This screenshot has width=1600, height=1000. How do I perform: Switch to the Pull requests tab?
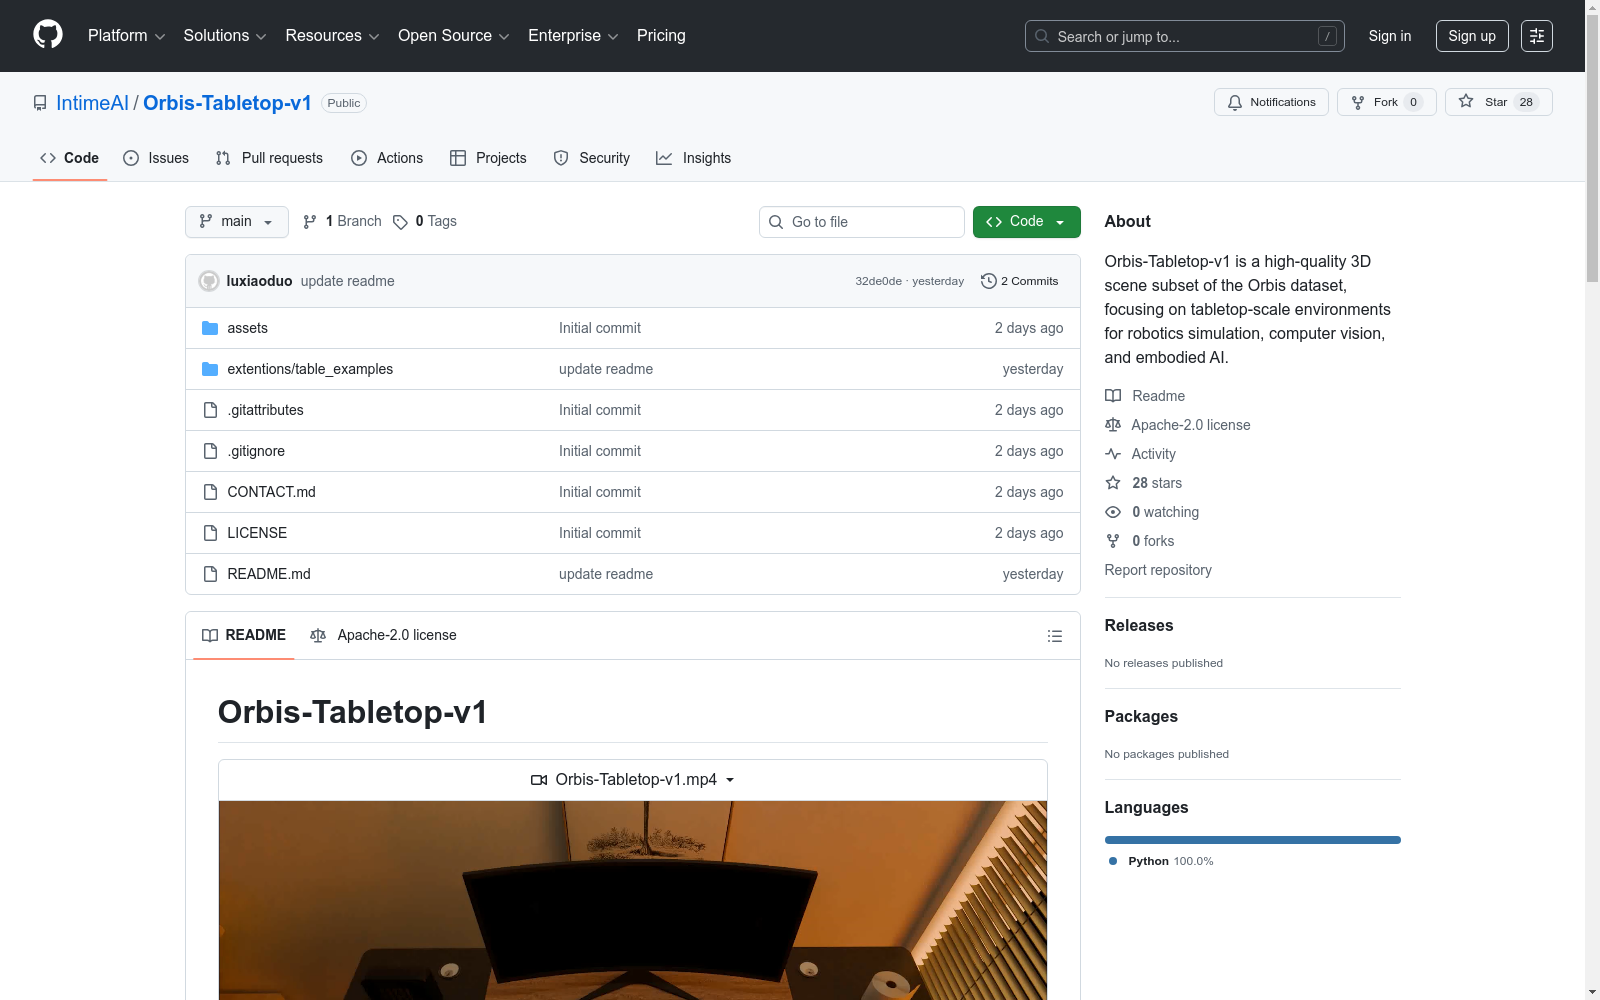coord(269,158)
